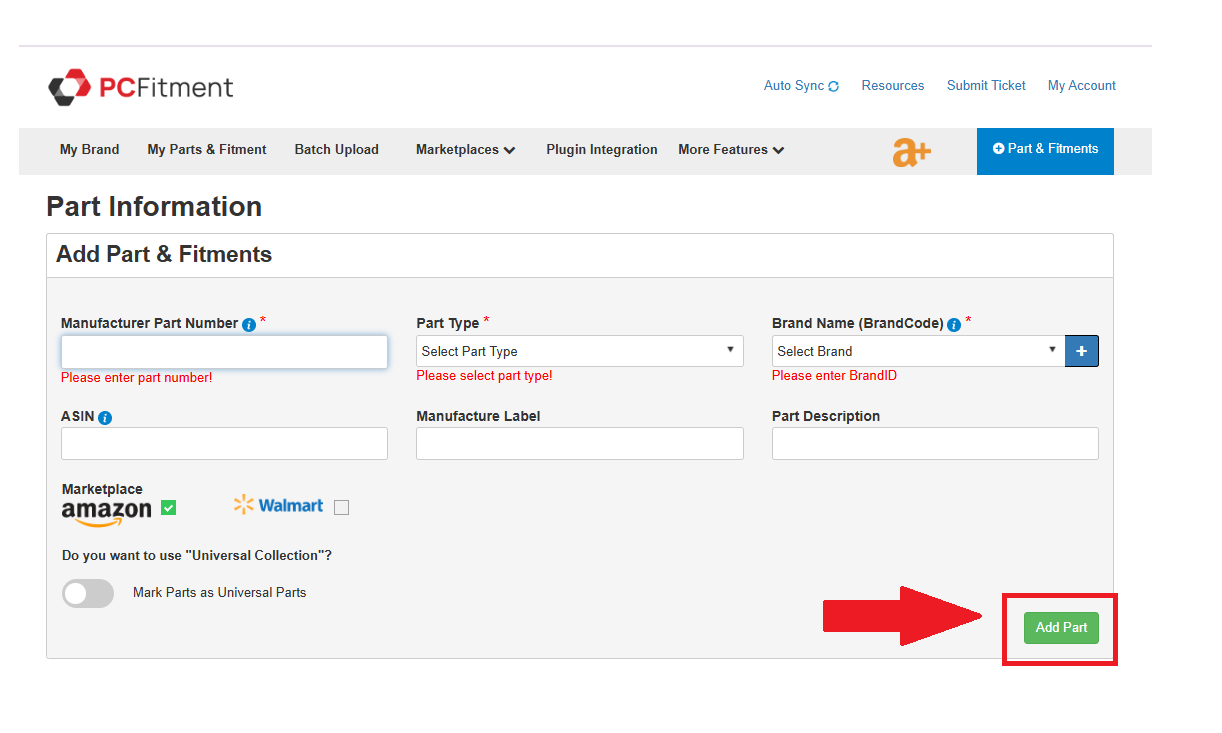Open the Select Part Type dropdown
1222x733 pixels.
579,351
